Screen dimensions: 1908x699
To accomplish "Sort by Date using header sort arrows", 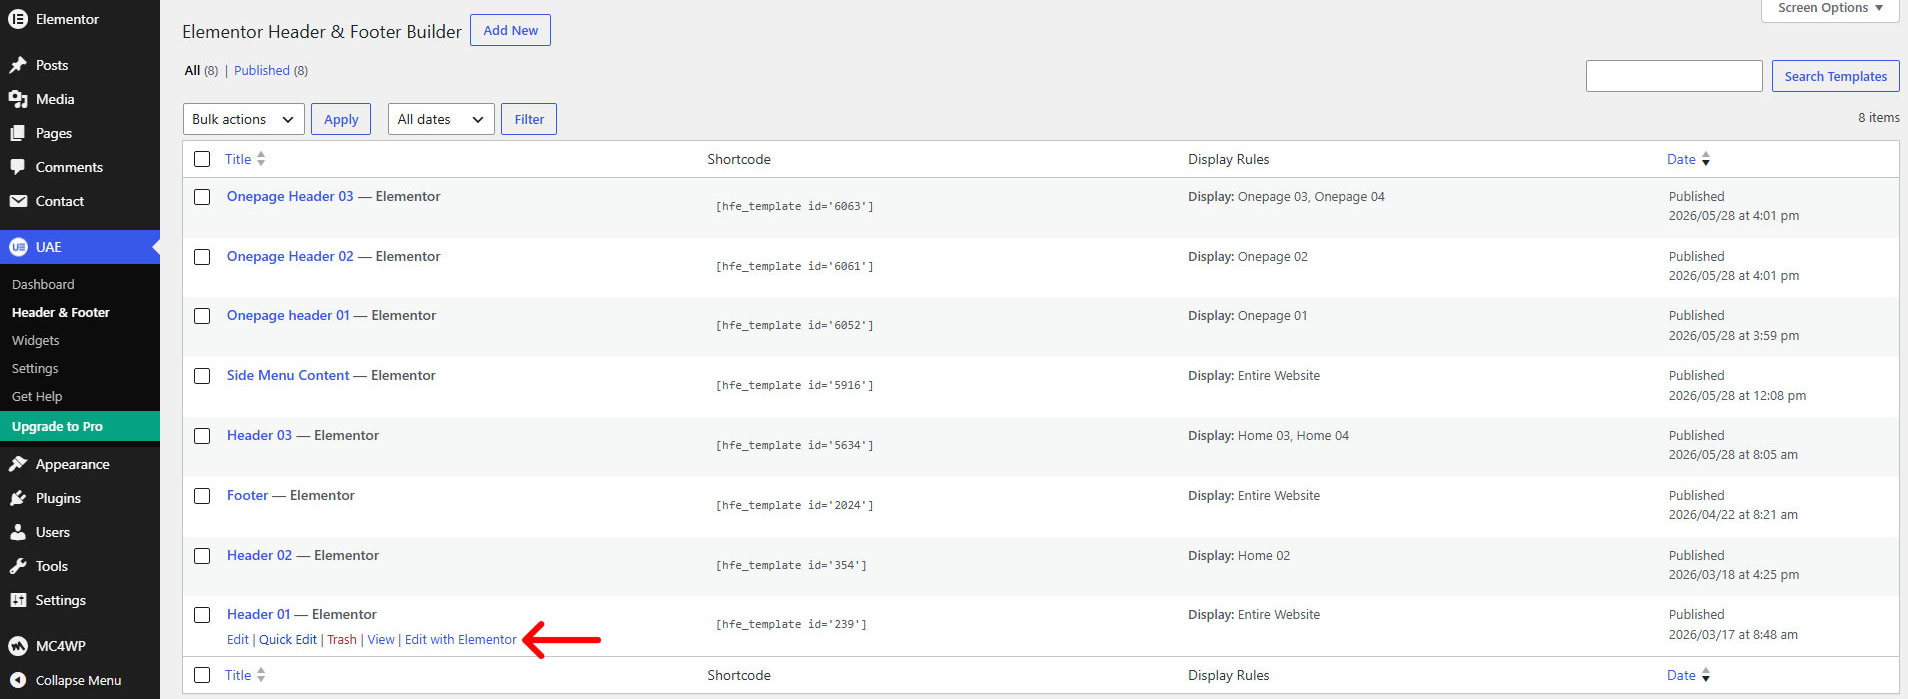I will 1706,159.
